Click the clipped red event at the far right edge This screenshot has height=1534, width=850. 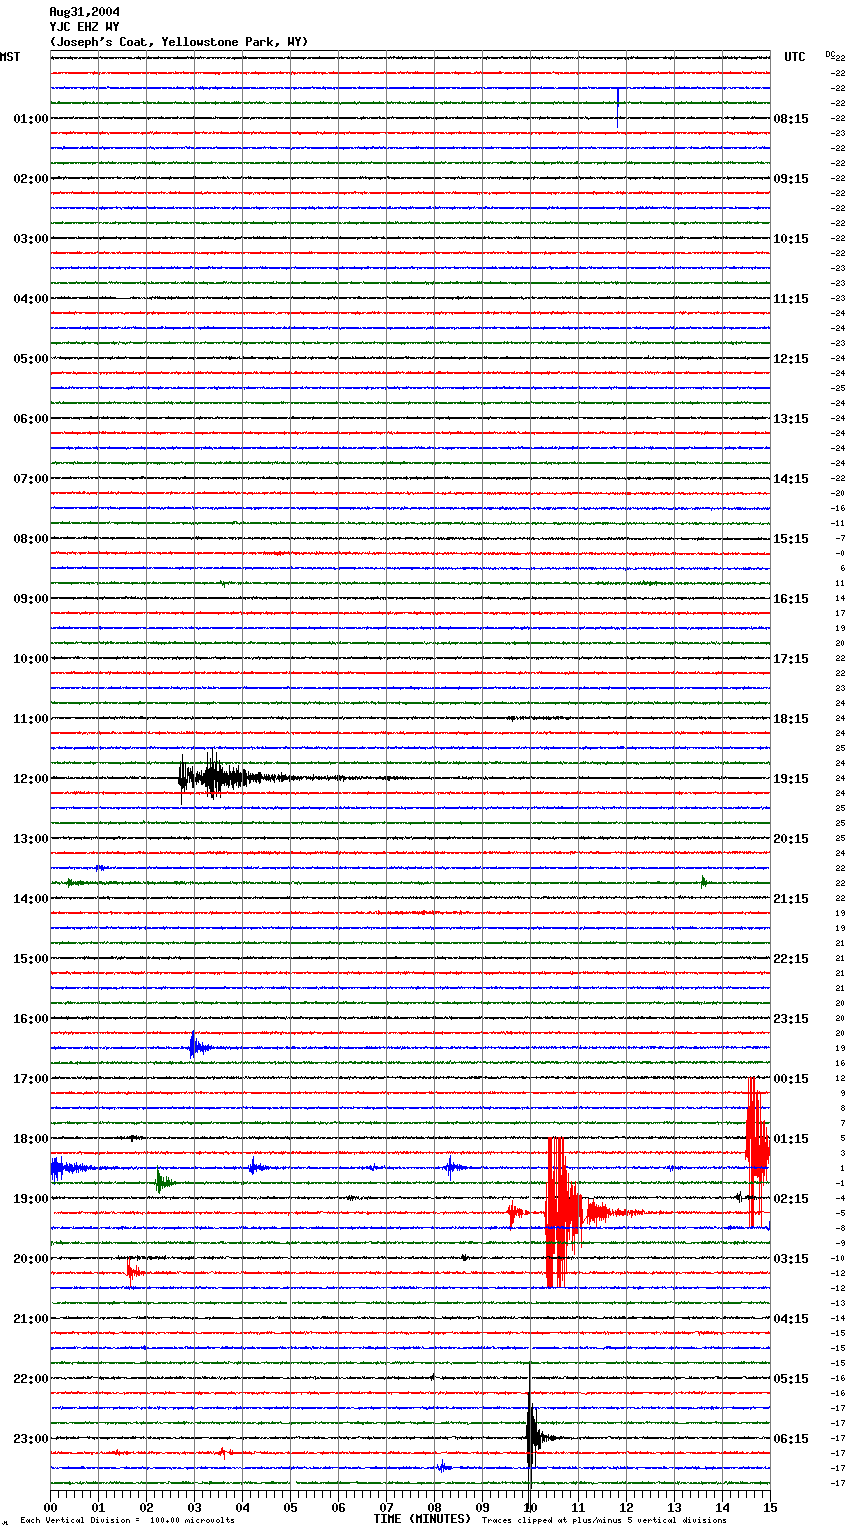(757, 1152)
